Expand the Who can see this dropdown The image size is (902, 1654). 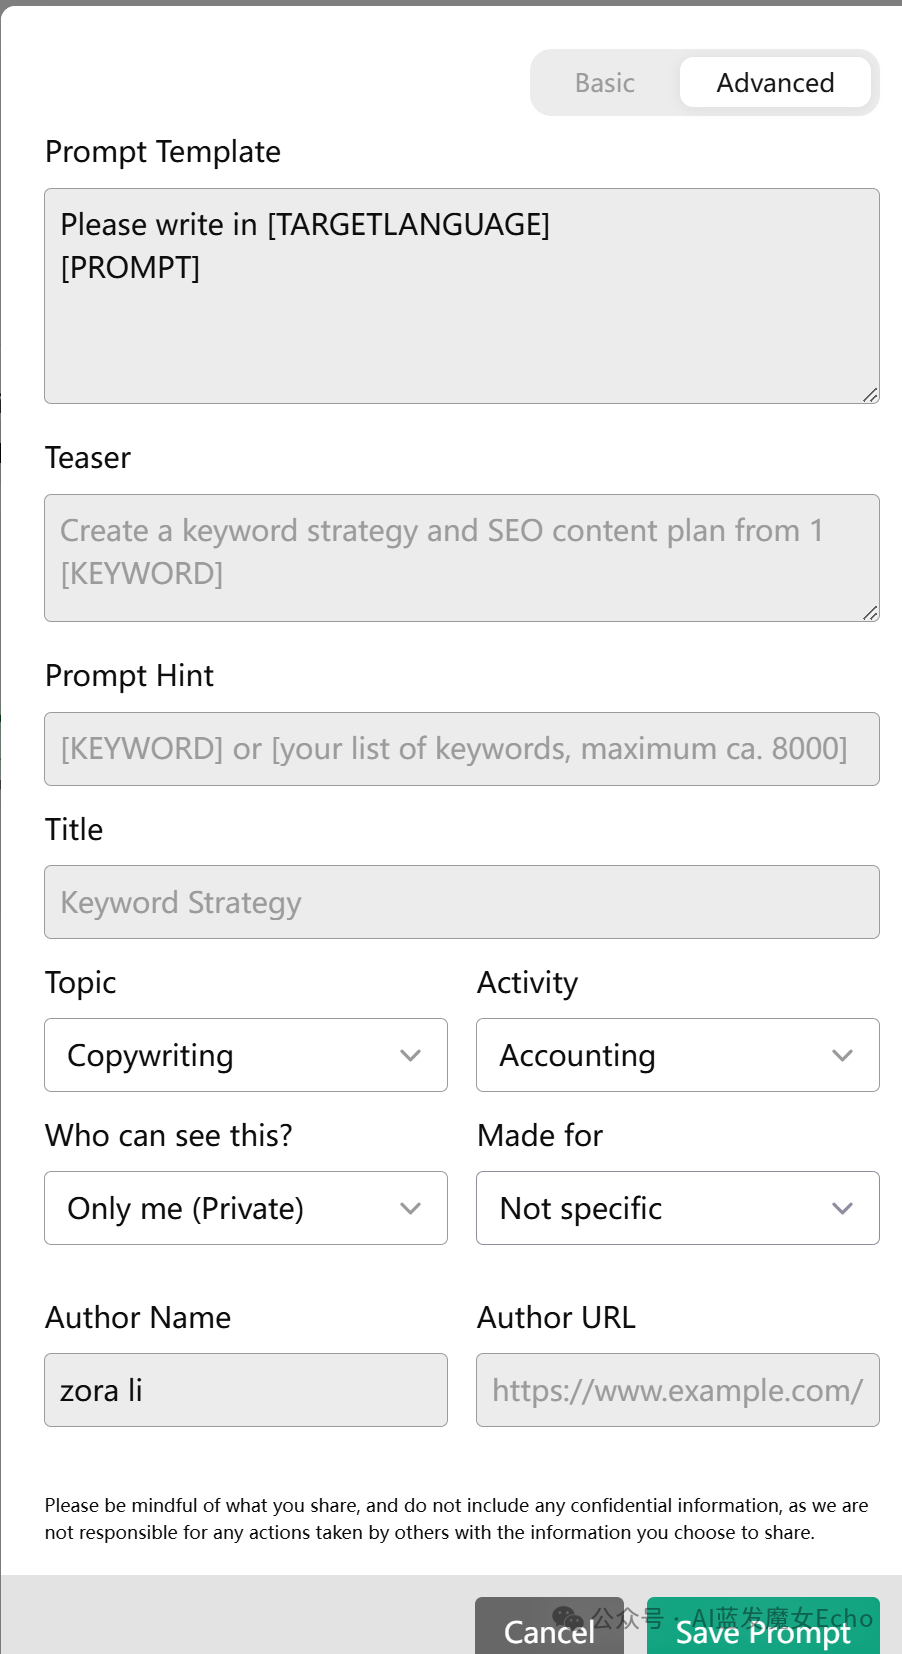[246, 1208]
